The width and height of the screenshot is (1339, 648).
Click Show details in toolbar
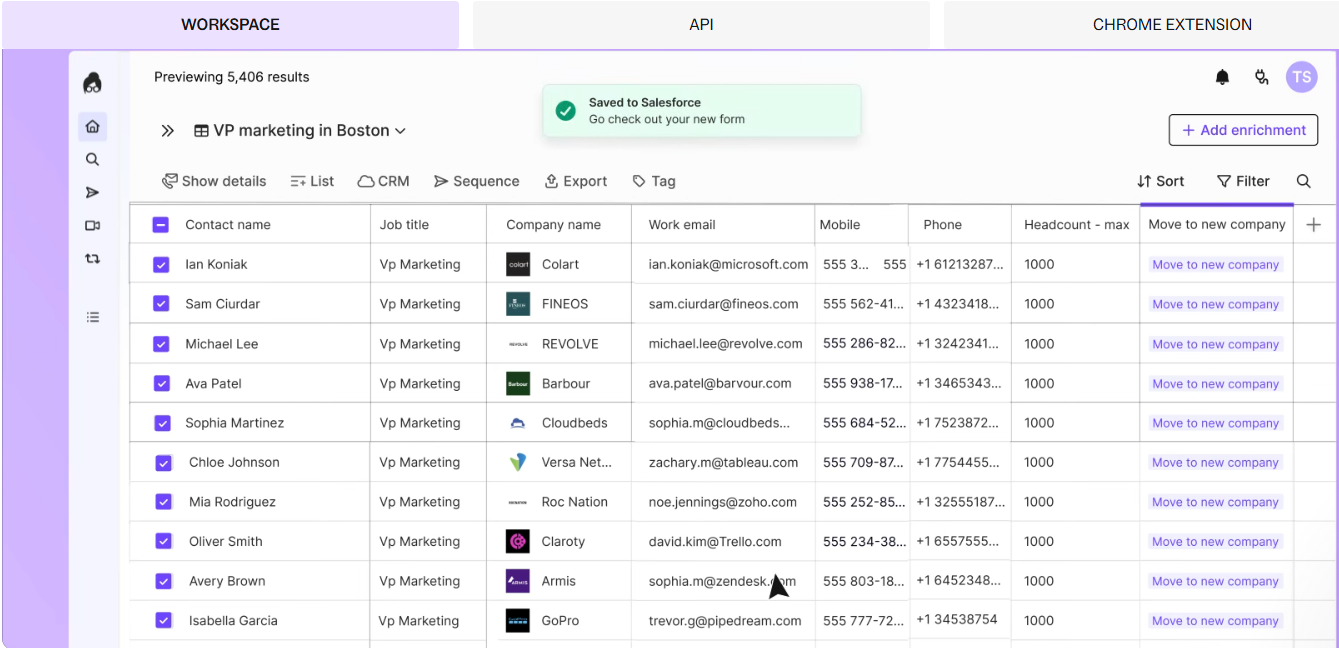coord(214,181)
